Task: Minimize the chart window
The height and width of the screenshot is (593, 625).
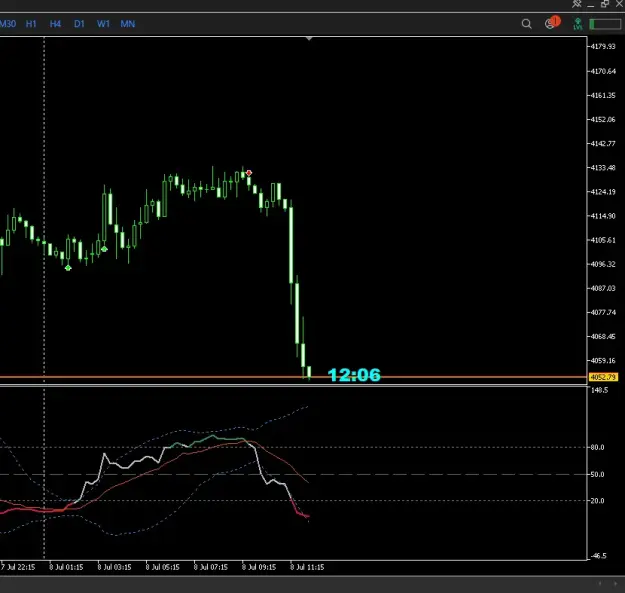Action: point(591,5)
